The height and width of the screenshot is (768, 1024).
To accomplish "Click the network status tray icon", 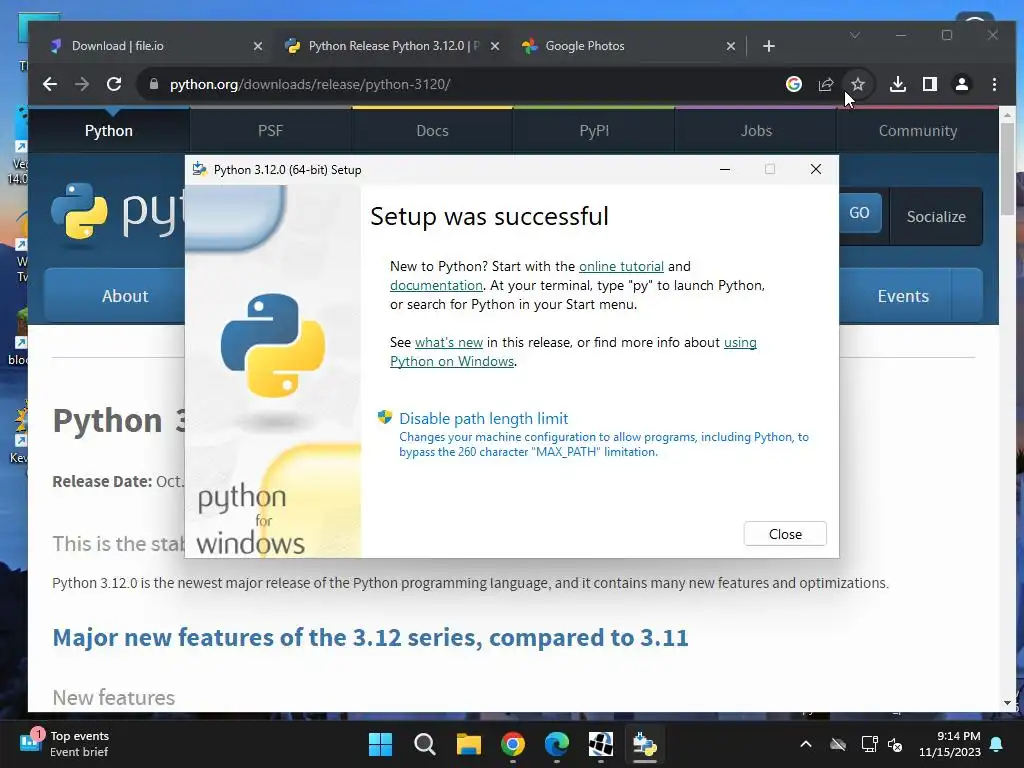I will (x=869, y=744).
